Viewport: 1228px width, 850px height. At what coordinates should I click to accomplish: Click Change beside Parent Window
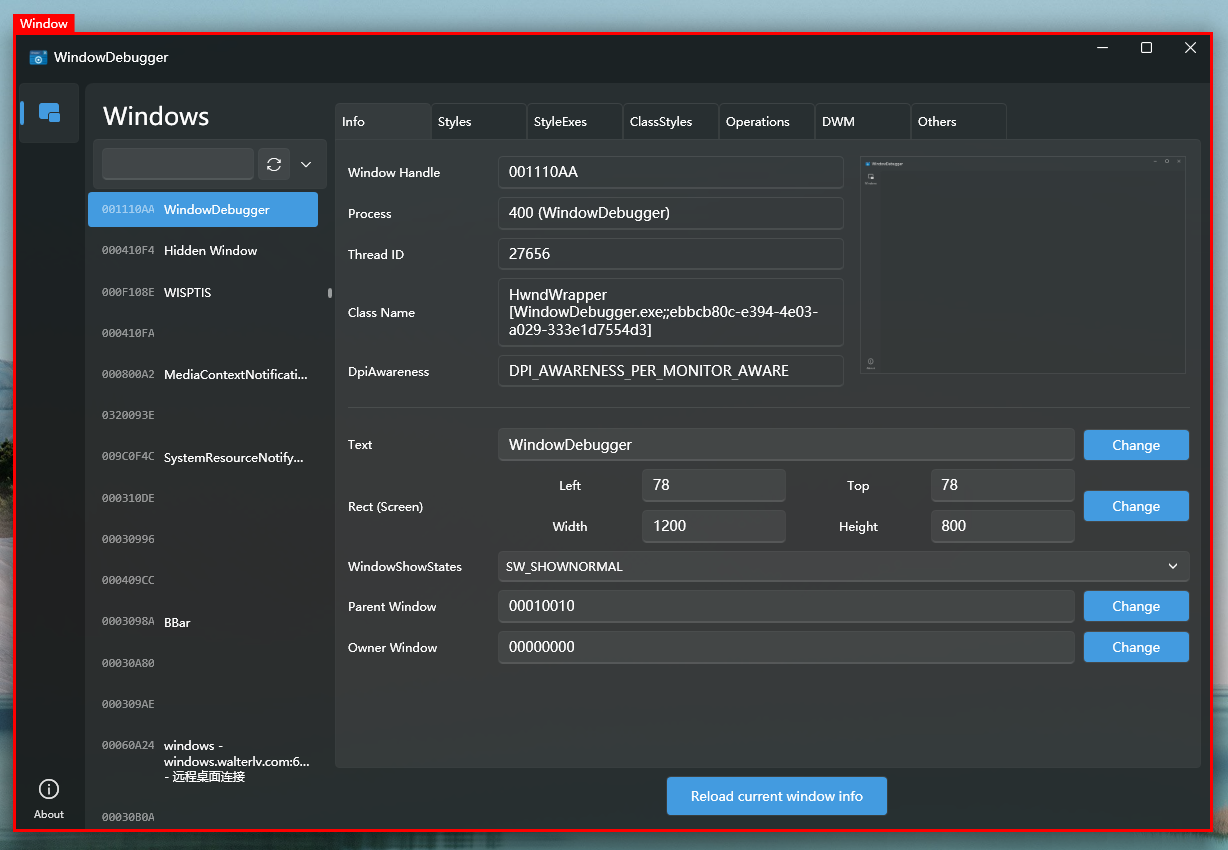[x=1136, y=606]
